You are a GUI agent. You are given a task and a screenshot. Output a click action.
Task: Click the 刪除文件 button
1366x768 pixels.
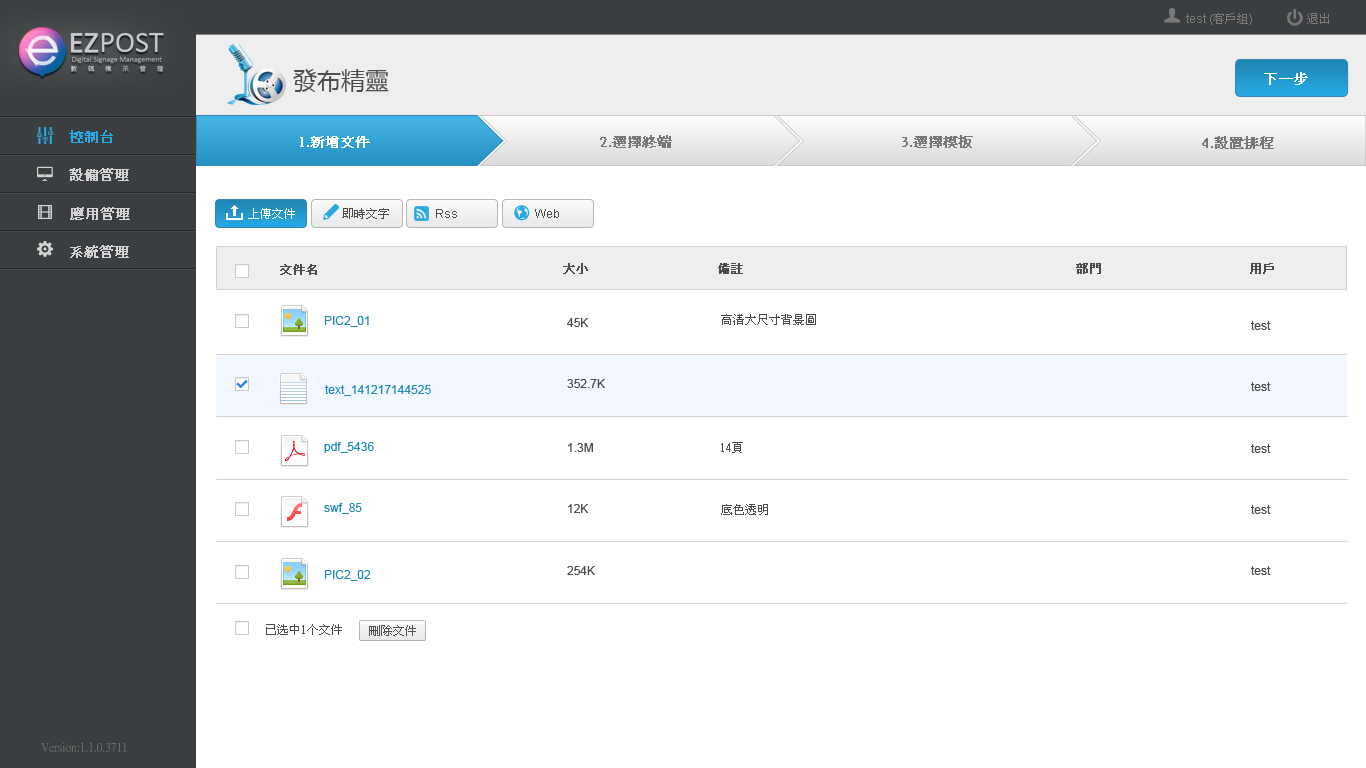pos(392,631)
